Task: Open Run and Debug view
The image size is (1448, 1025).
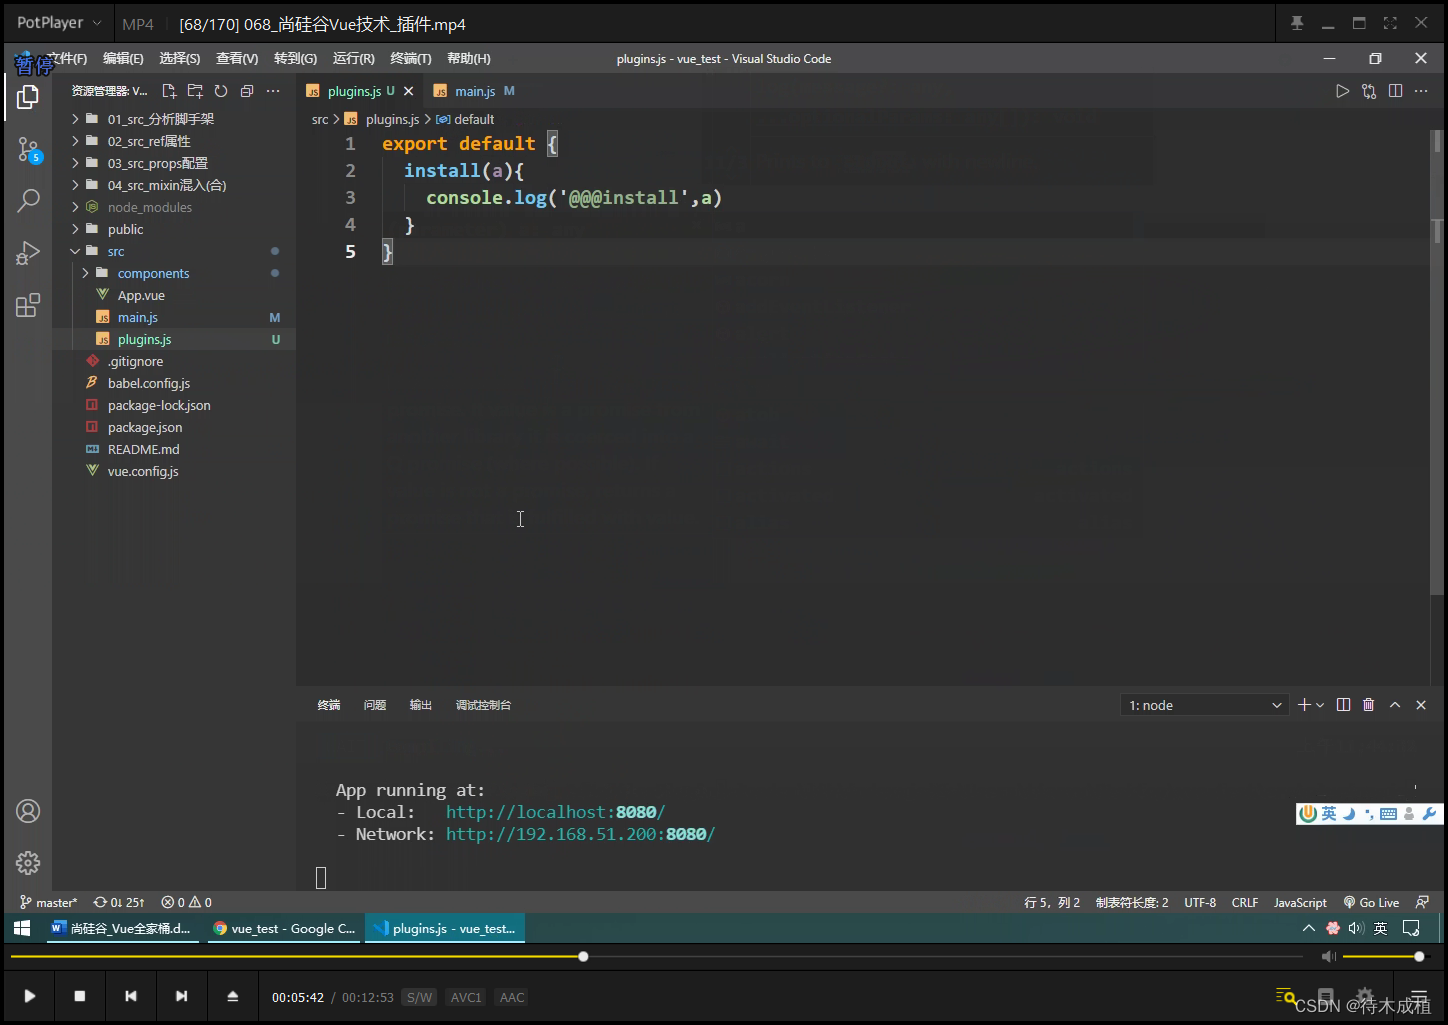Action: pos(28,253)
